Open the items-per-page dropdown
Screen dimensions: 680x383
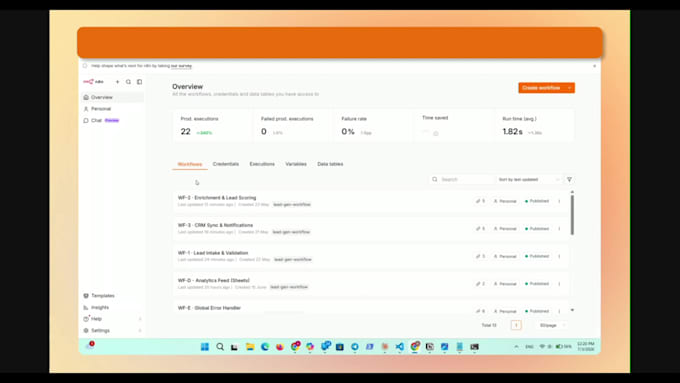pos(552,325)
